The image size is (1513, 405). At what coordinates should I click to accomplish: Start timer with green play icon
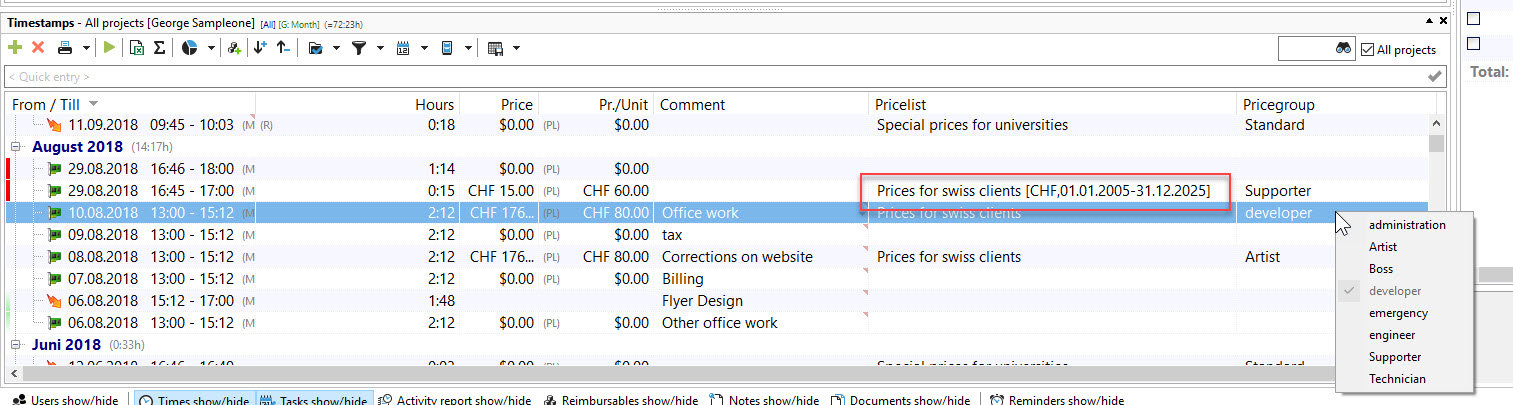[x=109, y=48]
